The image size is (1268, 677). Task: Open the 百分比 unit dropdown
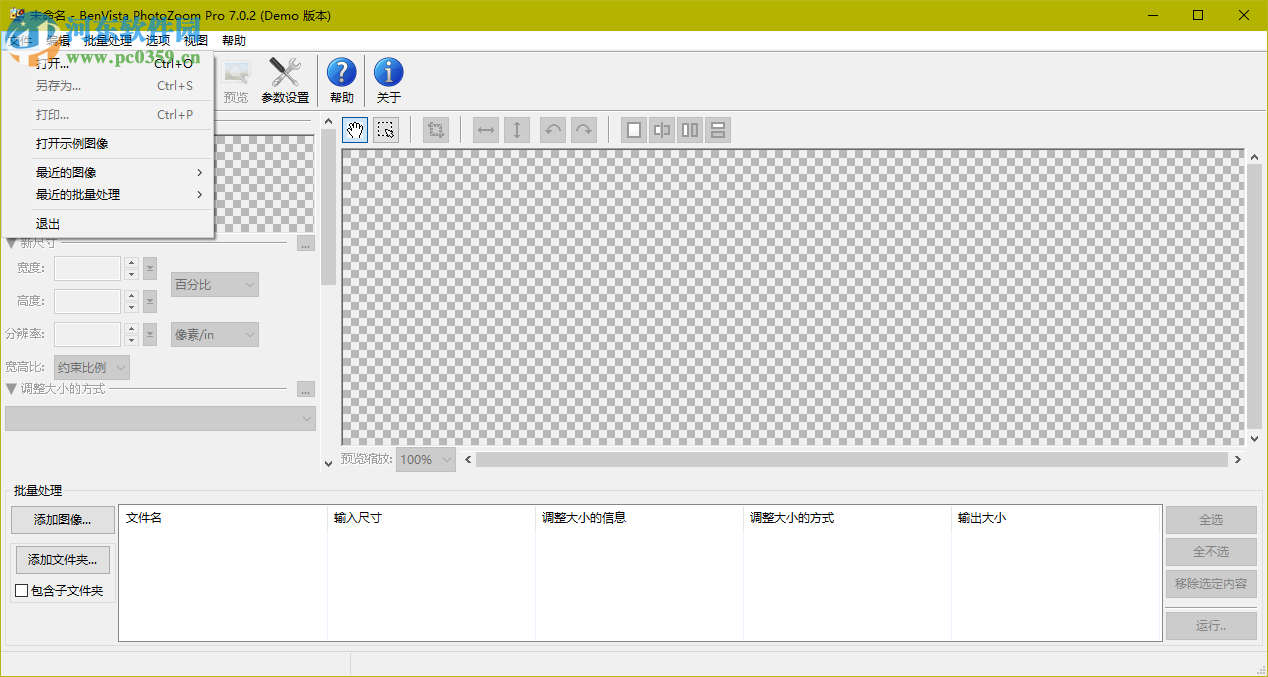[x=214, y=284]
